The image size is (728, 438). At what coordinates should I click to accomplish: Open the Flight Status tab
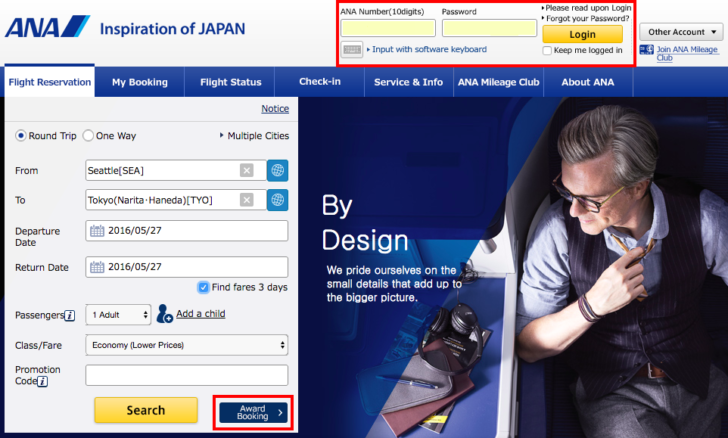click(231, 82)
